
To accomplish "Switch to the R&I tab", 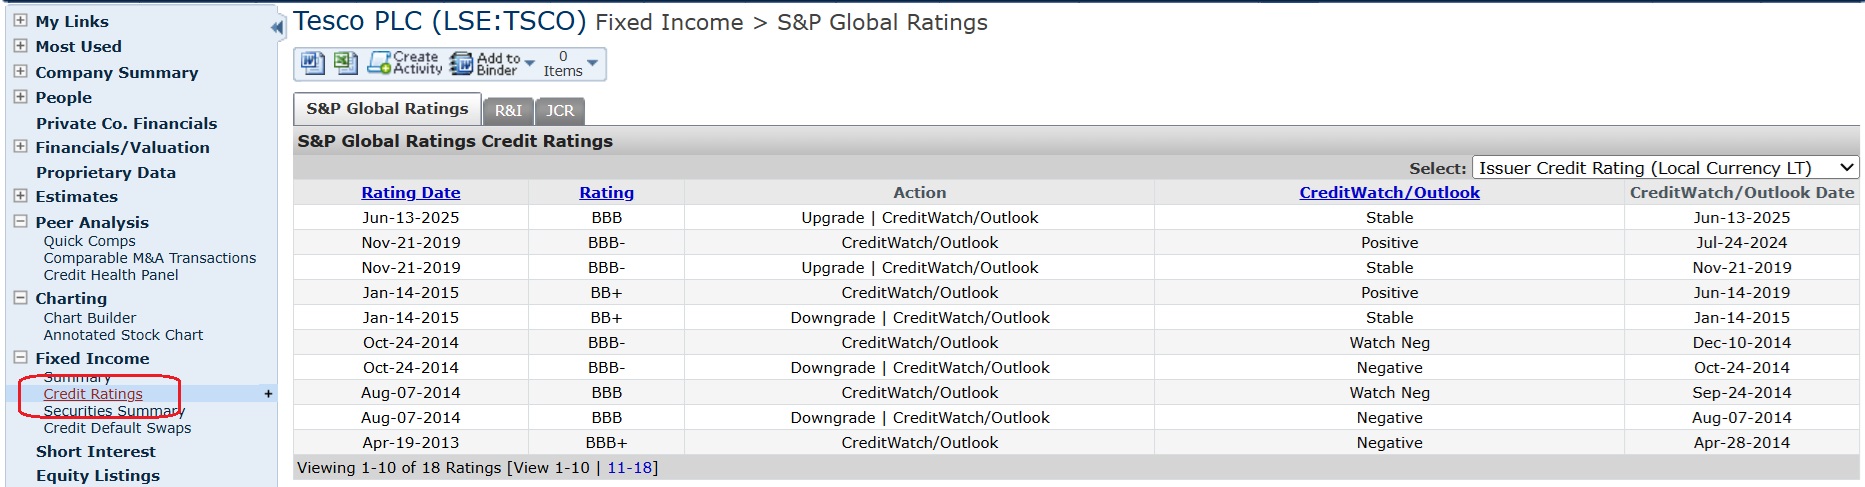I will coord(508,110).
